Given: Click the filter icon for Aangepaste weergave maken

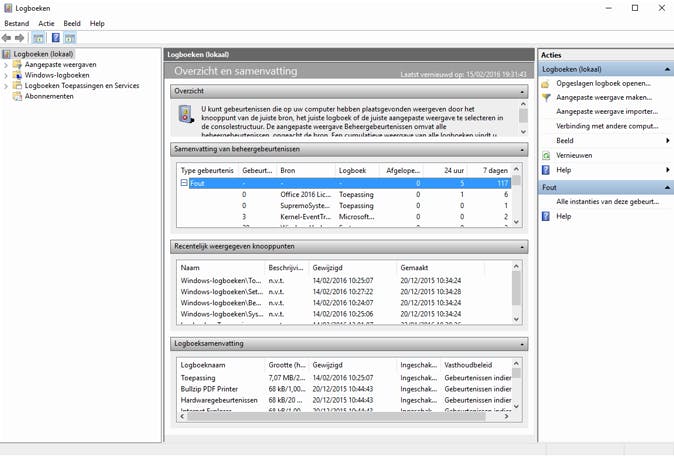Looking at the screenshot, I should (546, 98).
